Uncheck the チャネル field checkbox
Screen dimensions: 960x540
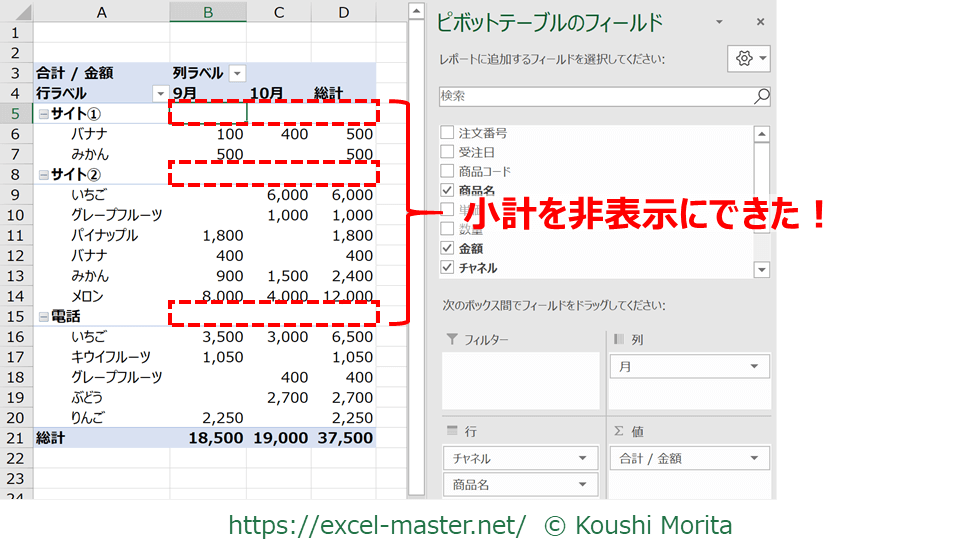(x=447, y=268)
